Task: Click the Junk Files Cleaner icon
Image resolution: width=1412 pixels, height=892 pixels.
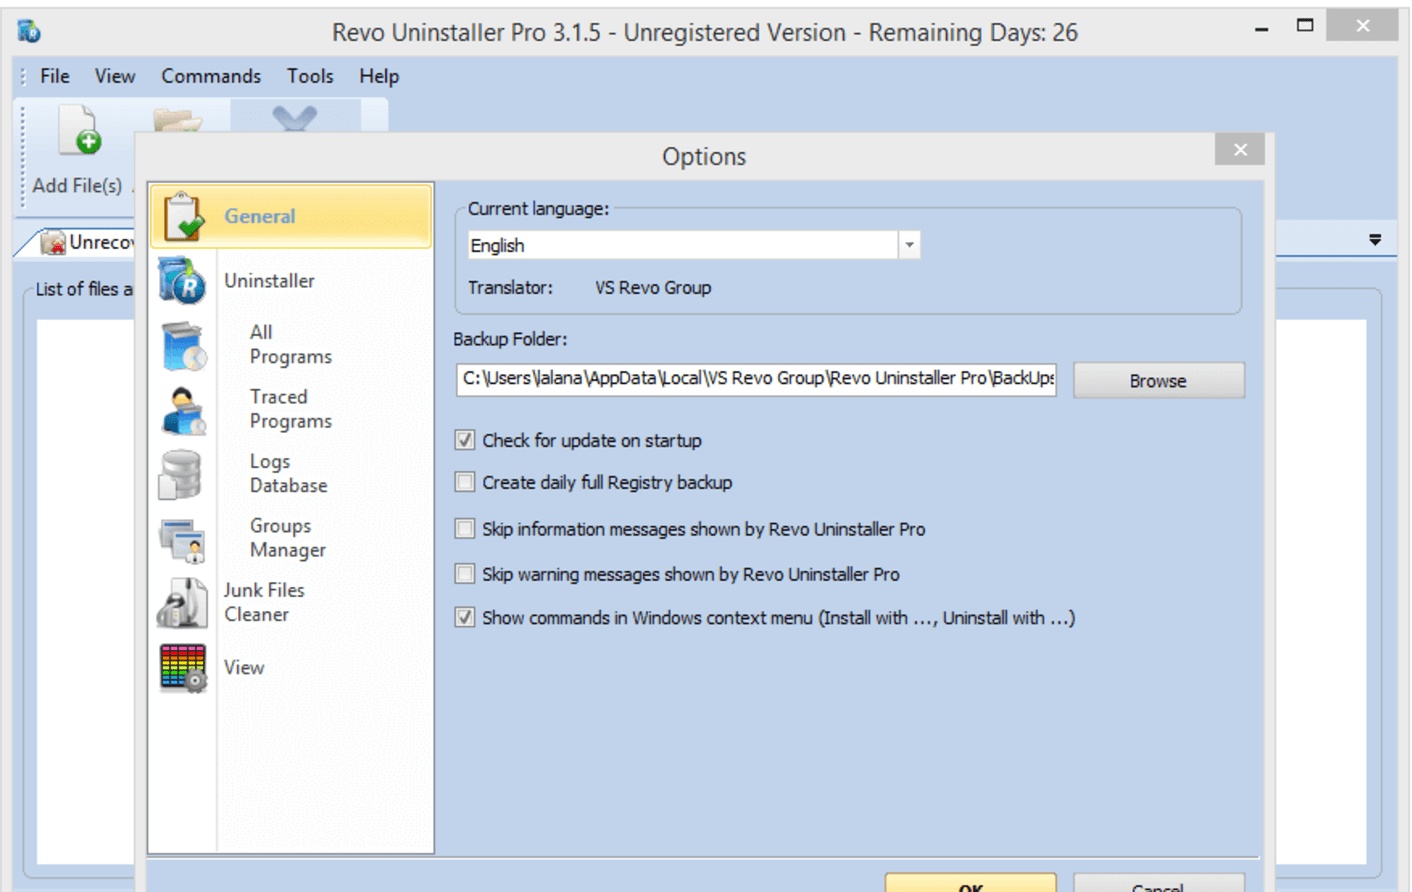Action: tap(182, 603)
